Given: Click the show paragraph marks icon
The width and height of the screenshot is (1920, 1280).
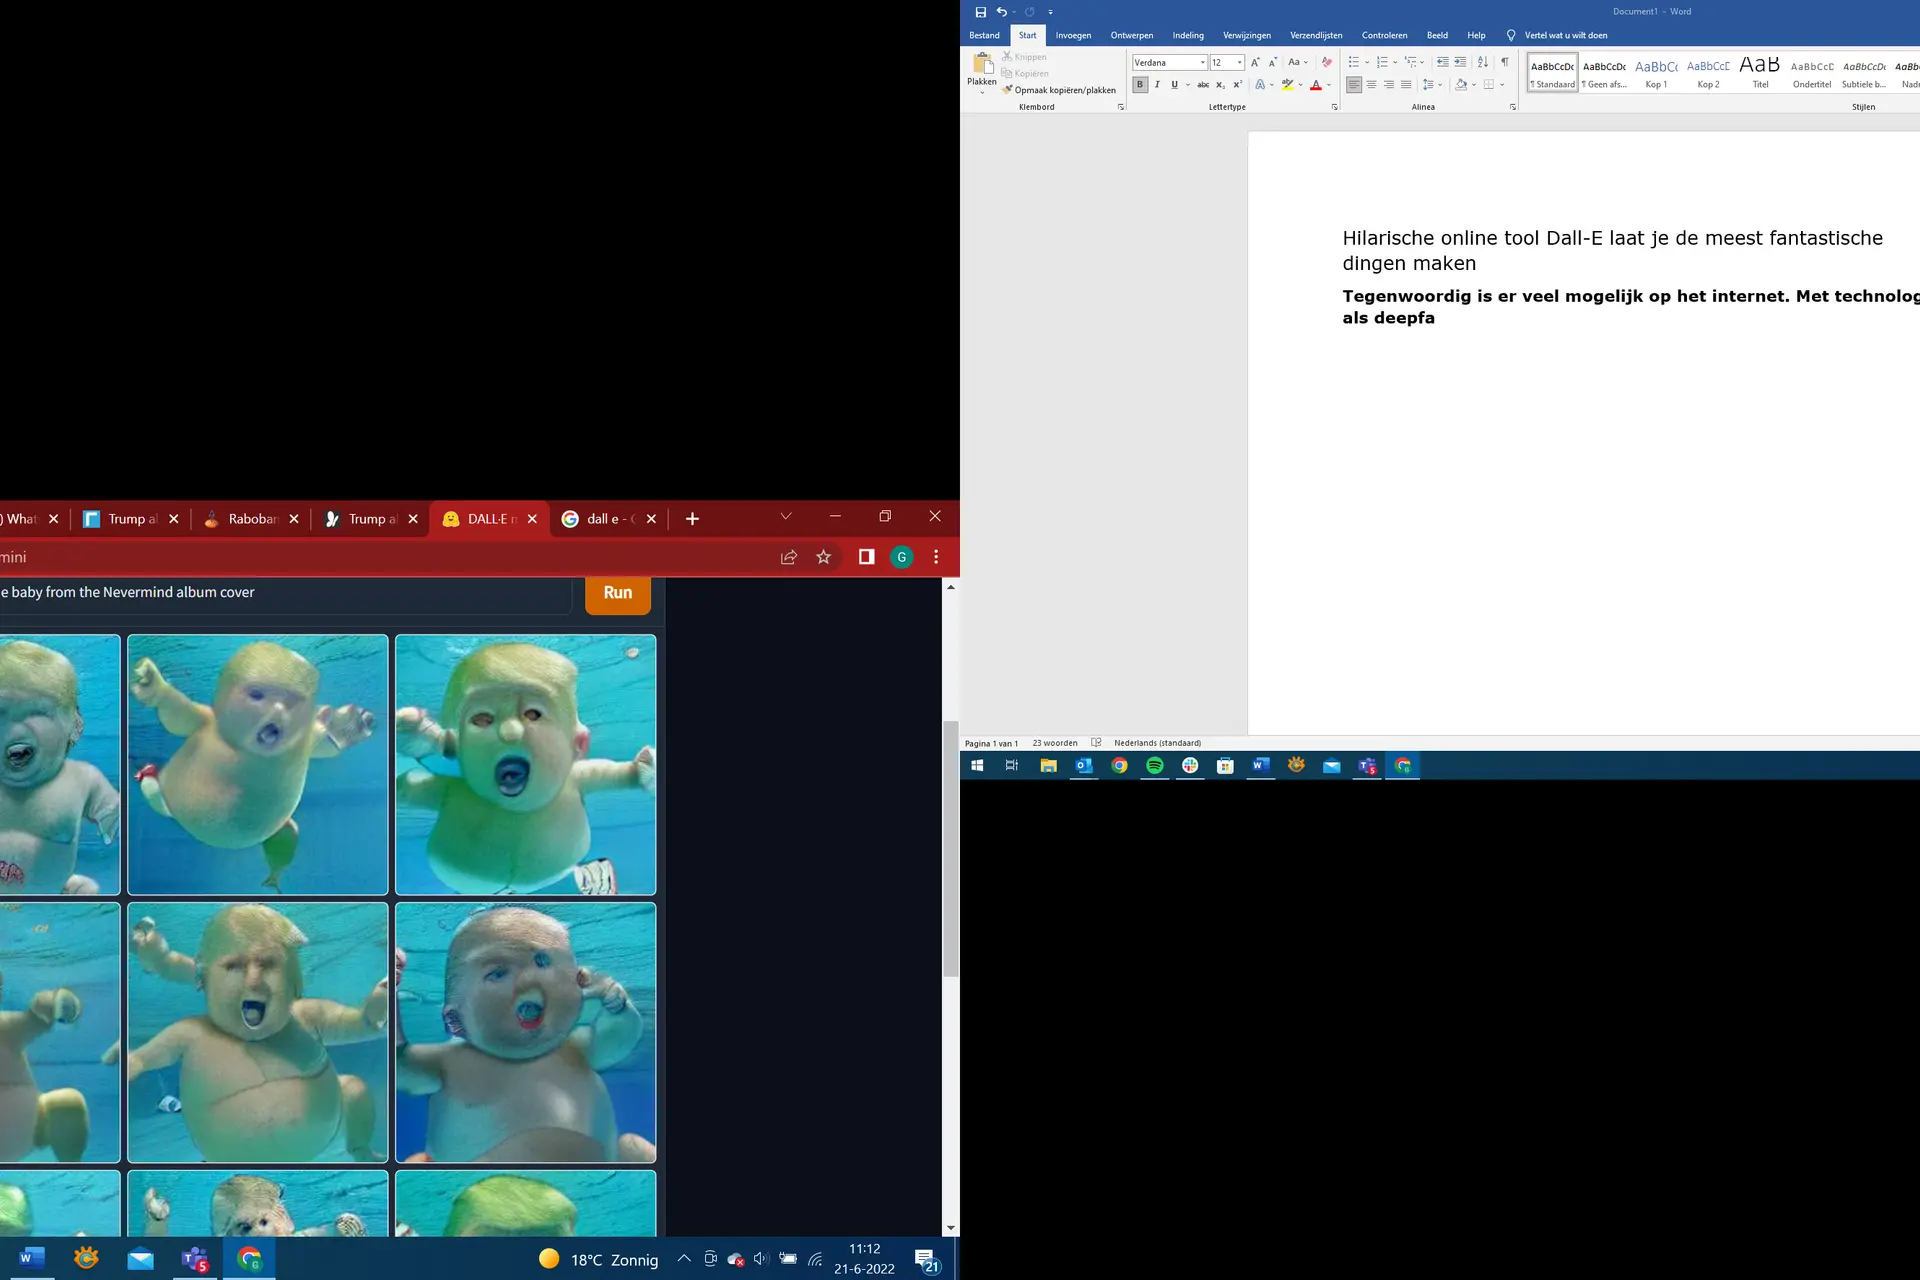Looking at the screenshot, I should tap(1505, 62).
